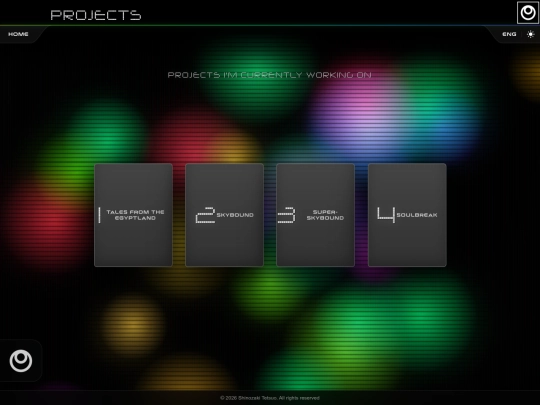Switch language via ENG selector
Image resolution: width=540 pixels, height=405 pixels.
pyautogui.click(x=509, y=34)
